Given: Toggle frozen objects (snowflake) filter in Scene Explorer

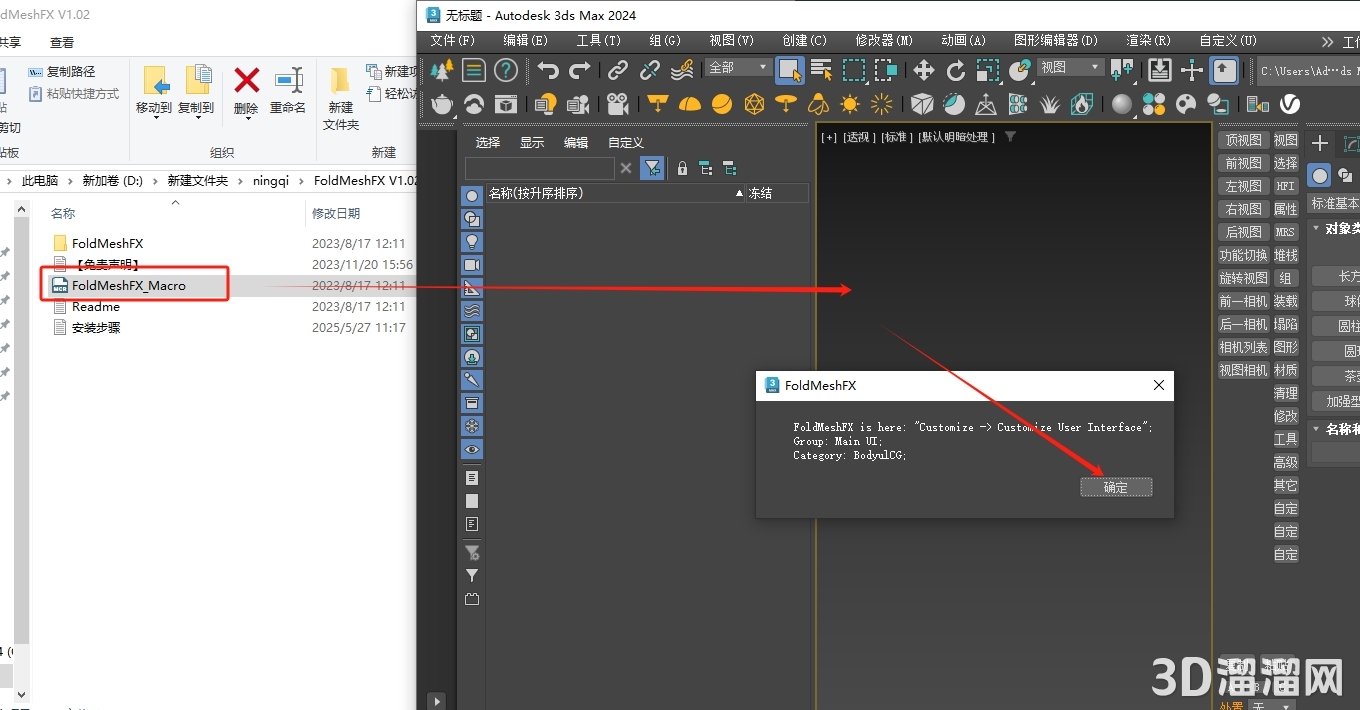Looking at the screenshot, I should [x=472, y=426].
